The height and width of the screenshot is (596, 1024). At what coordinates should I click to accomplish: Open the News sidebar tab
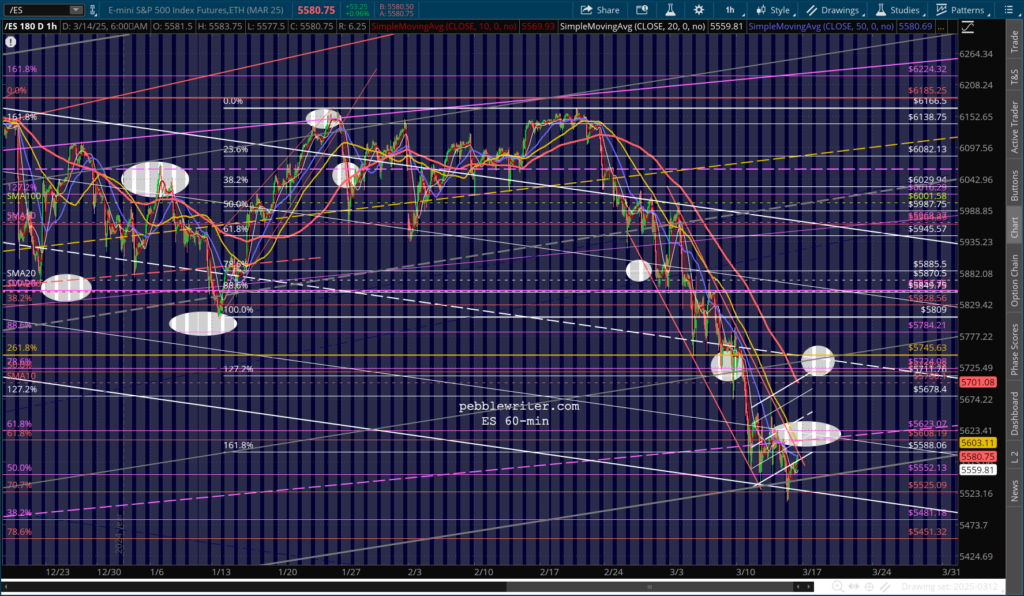[x=1014, y=491]
